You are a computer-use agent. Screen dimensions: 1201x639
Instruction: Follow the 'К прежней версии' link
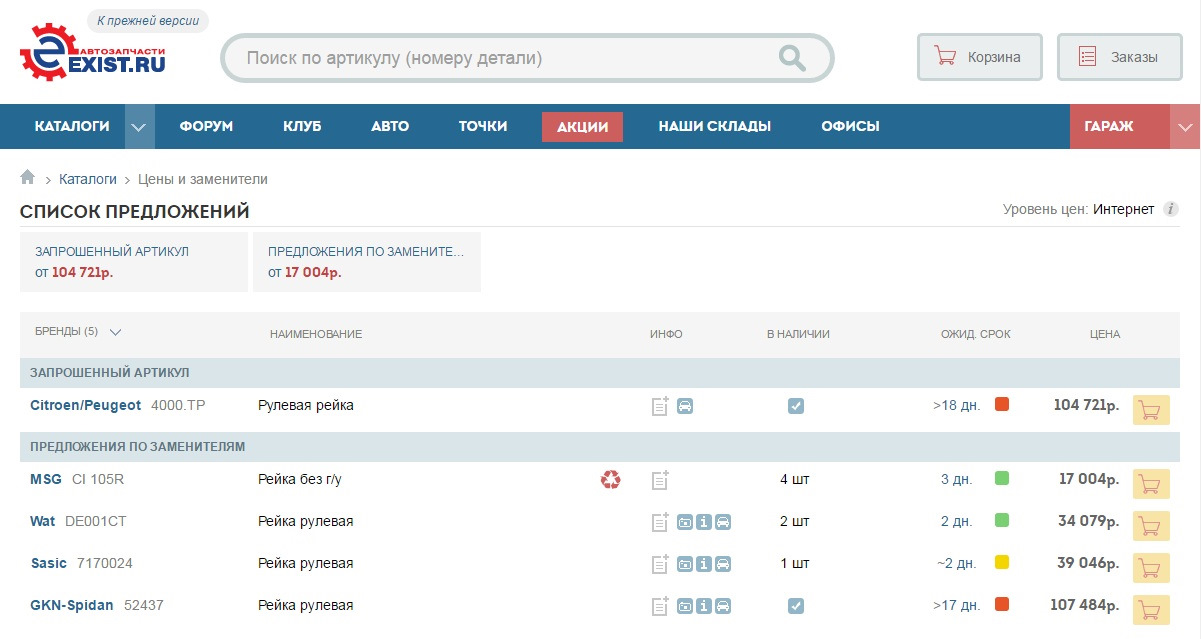coord(148,21)
